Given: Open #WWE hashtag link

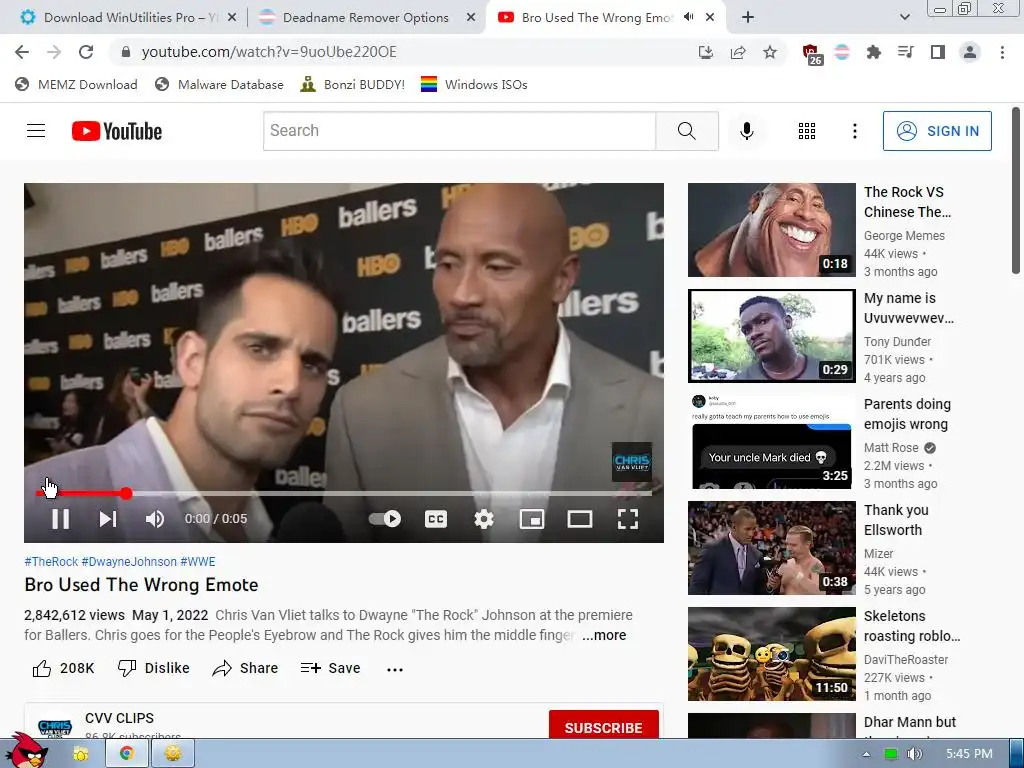Looking at the screenshot, I should point(197,562).
